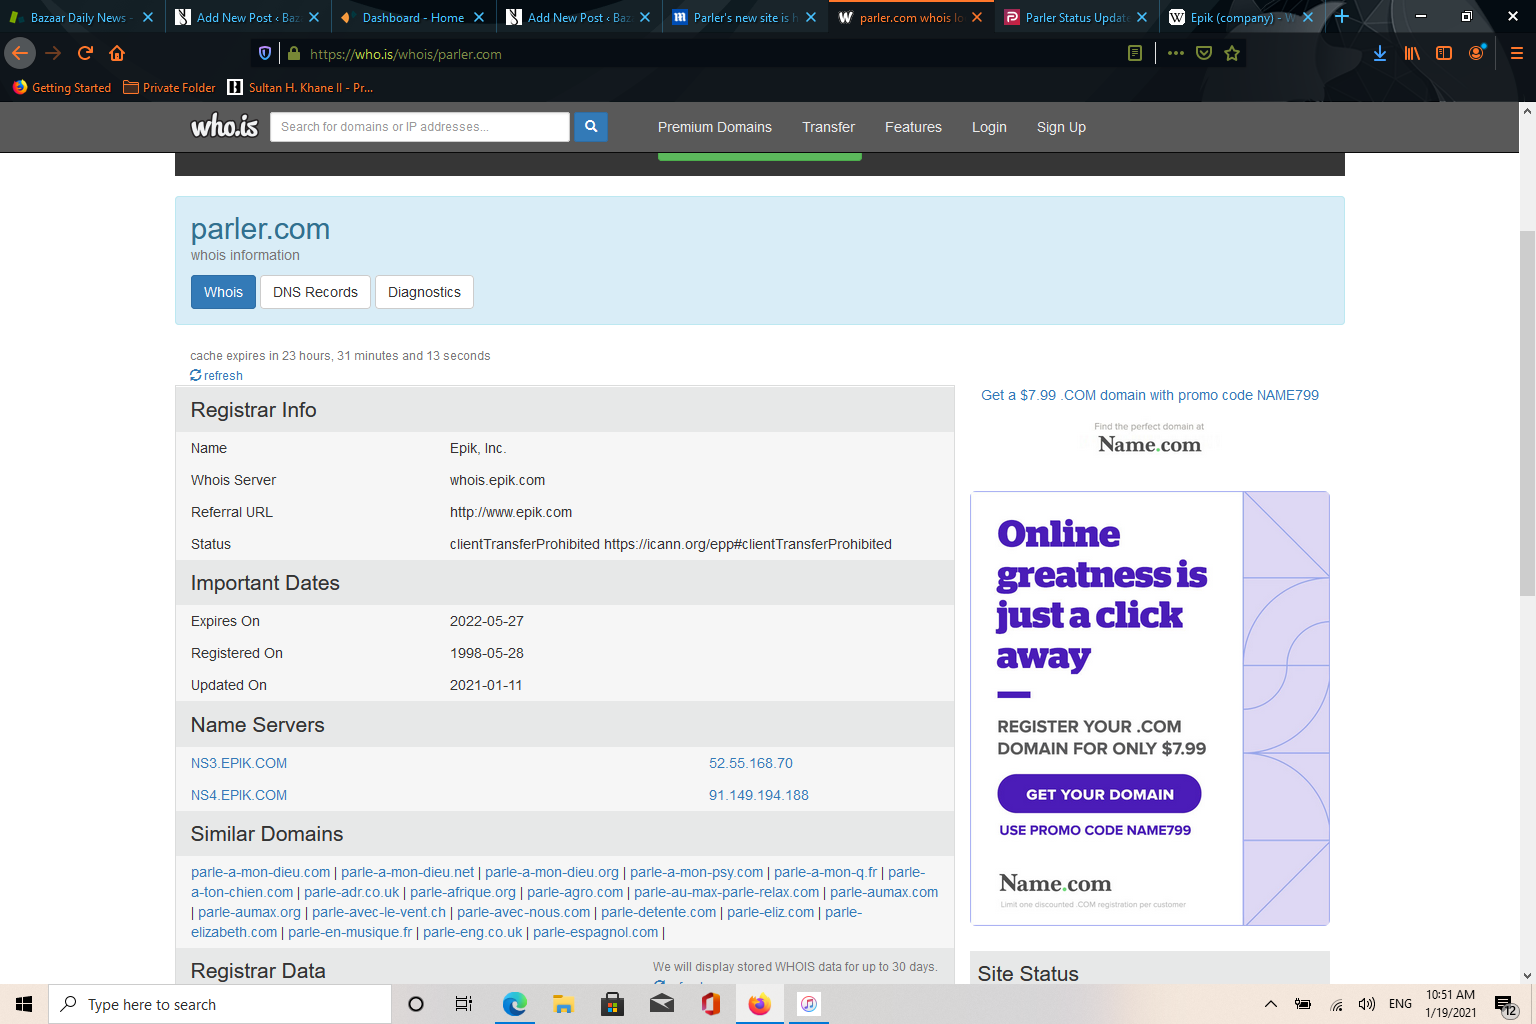This screenshot has width=1536, height=1024.
Task: Open the Private Folder bookmark folder
Action: tap(169, 87)
